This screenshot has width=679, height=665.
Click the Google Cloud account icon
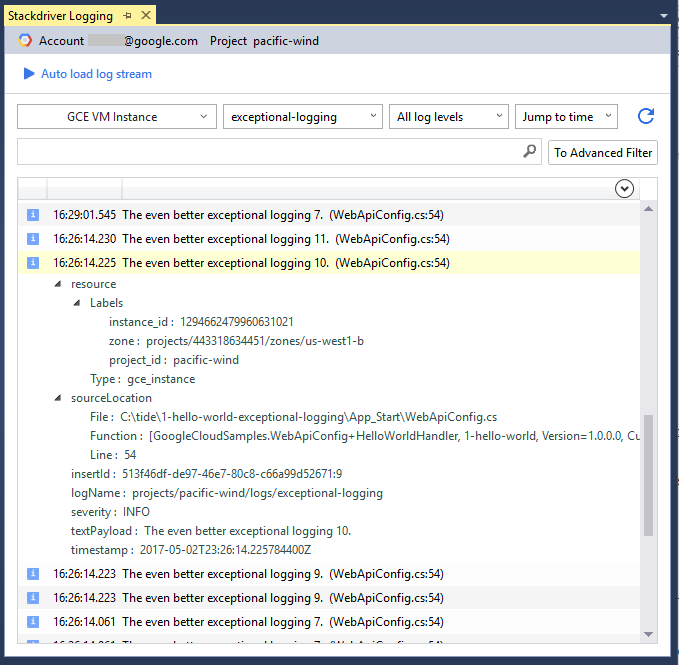[25, 41]
